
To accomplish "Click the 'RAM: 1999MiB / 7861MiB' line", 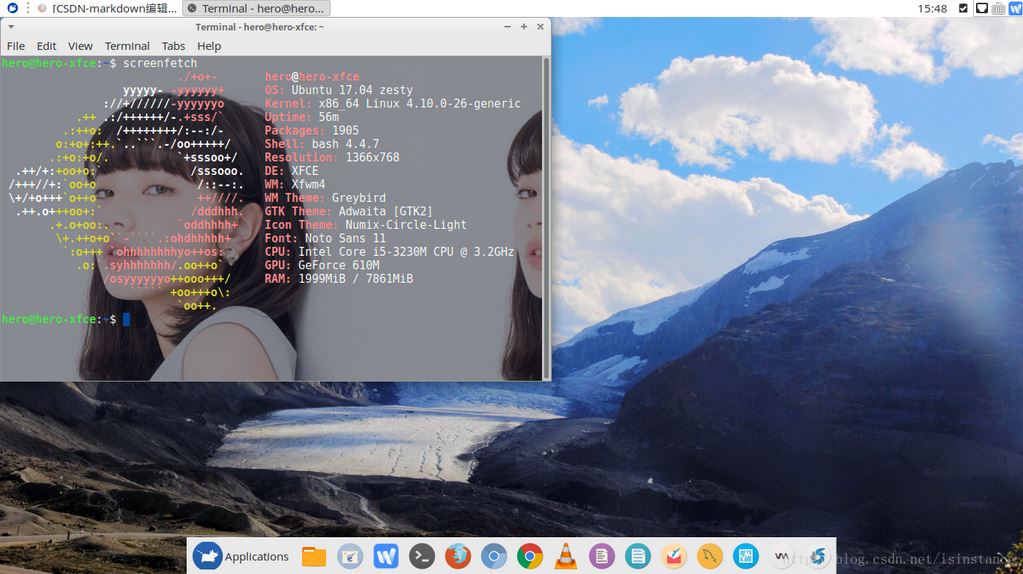I will (x=339, y=279).
